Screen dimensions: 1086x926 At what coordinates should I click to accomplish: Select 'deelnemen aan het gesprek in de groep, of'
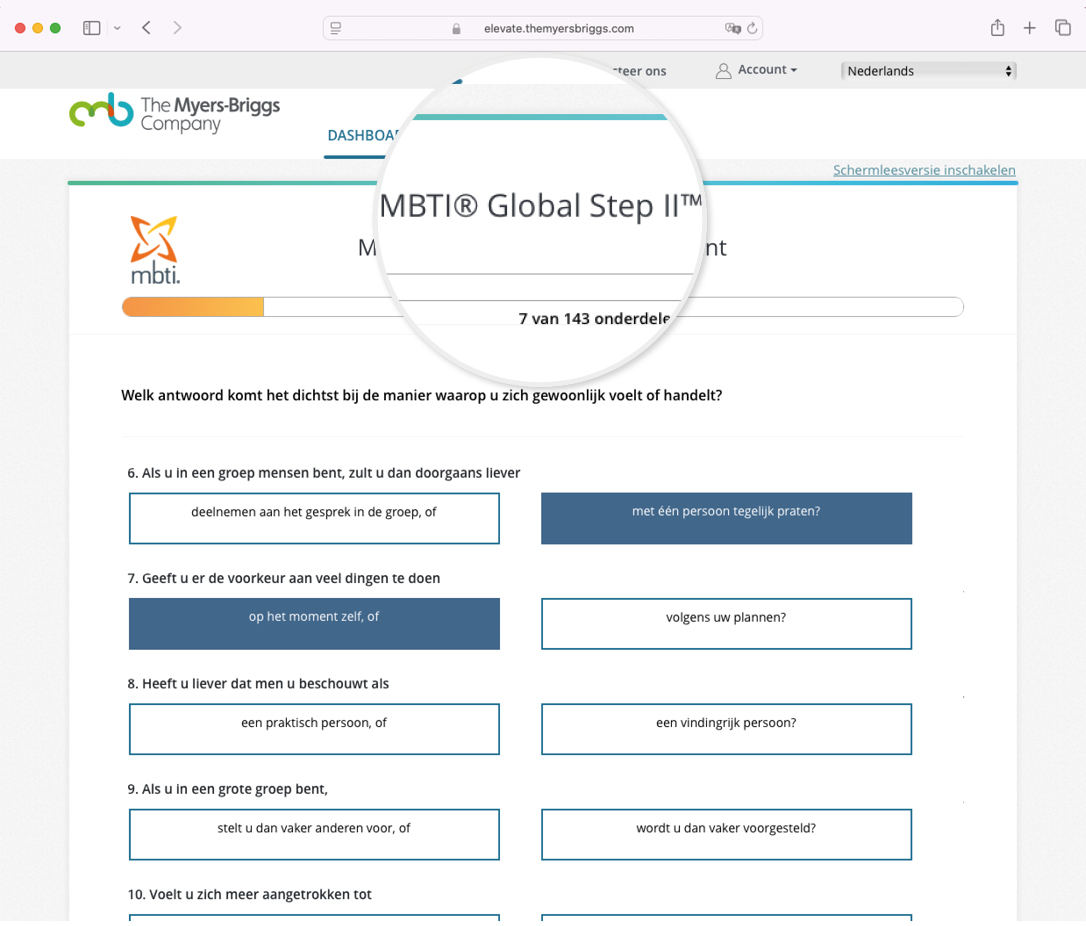314,518
